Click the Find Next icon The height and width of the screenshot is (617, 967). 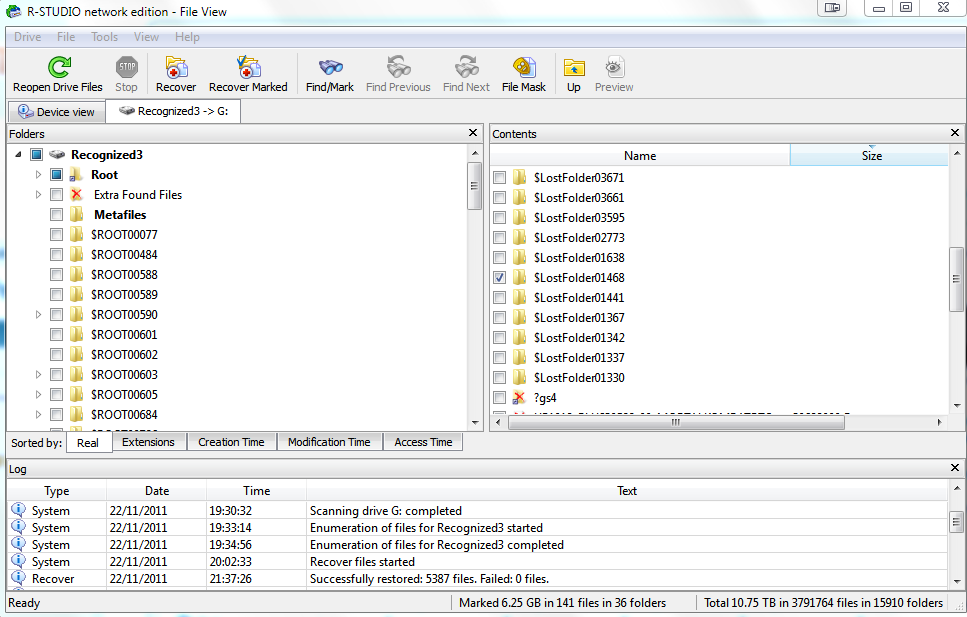[x=466, y=67]
